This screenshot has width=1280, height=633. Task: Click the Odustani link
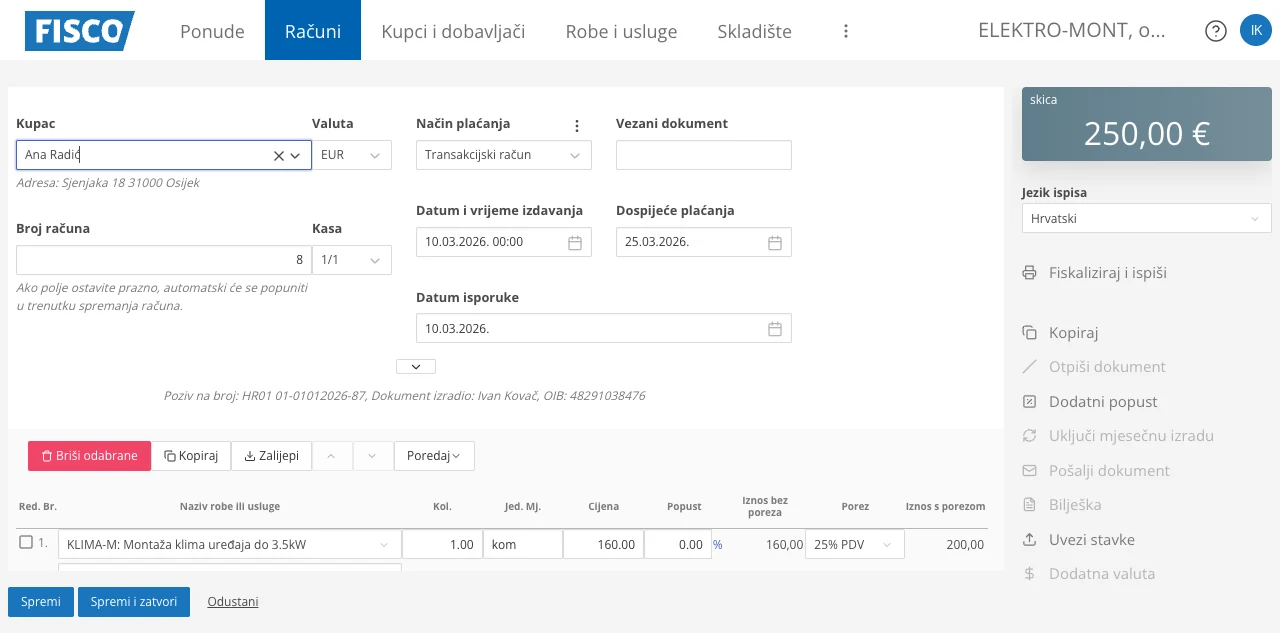click(233, 602)
